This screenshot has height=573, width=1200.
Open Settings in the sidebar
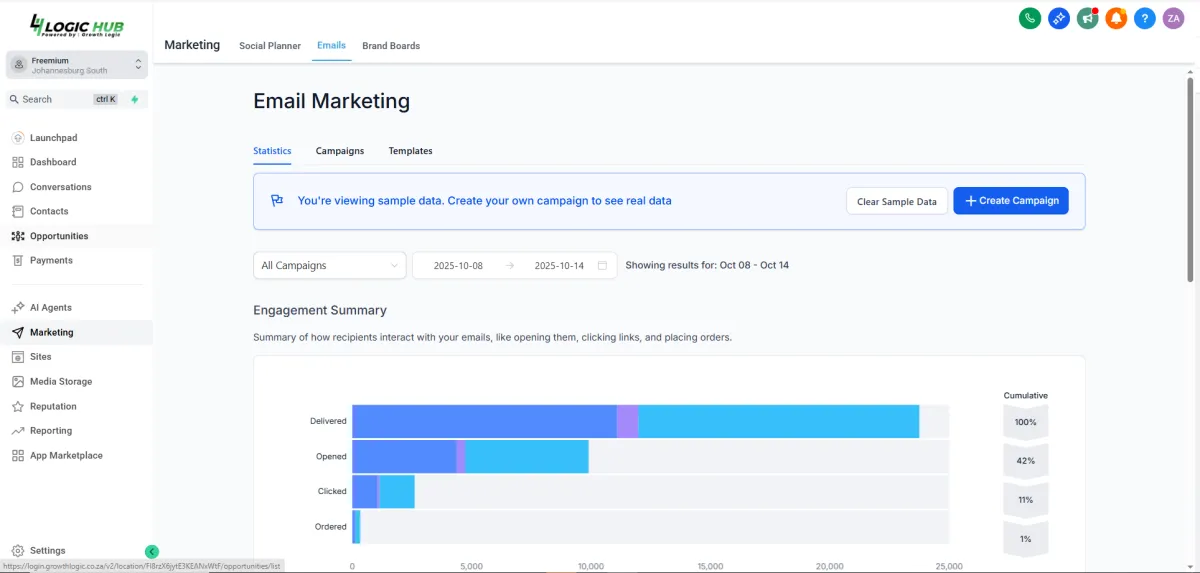47,551
